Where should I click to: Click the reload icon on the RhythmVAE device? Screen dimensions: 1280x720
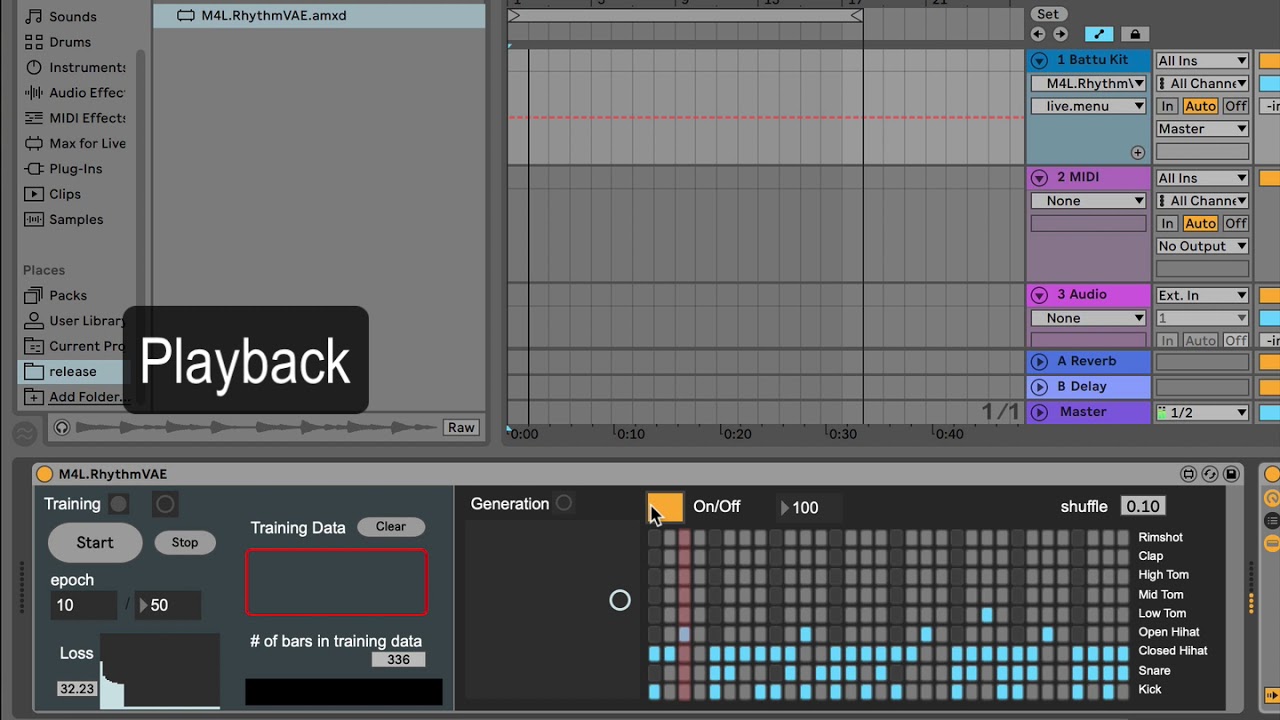(1210, 474)
